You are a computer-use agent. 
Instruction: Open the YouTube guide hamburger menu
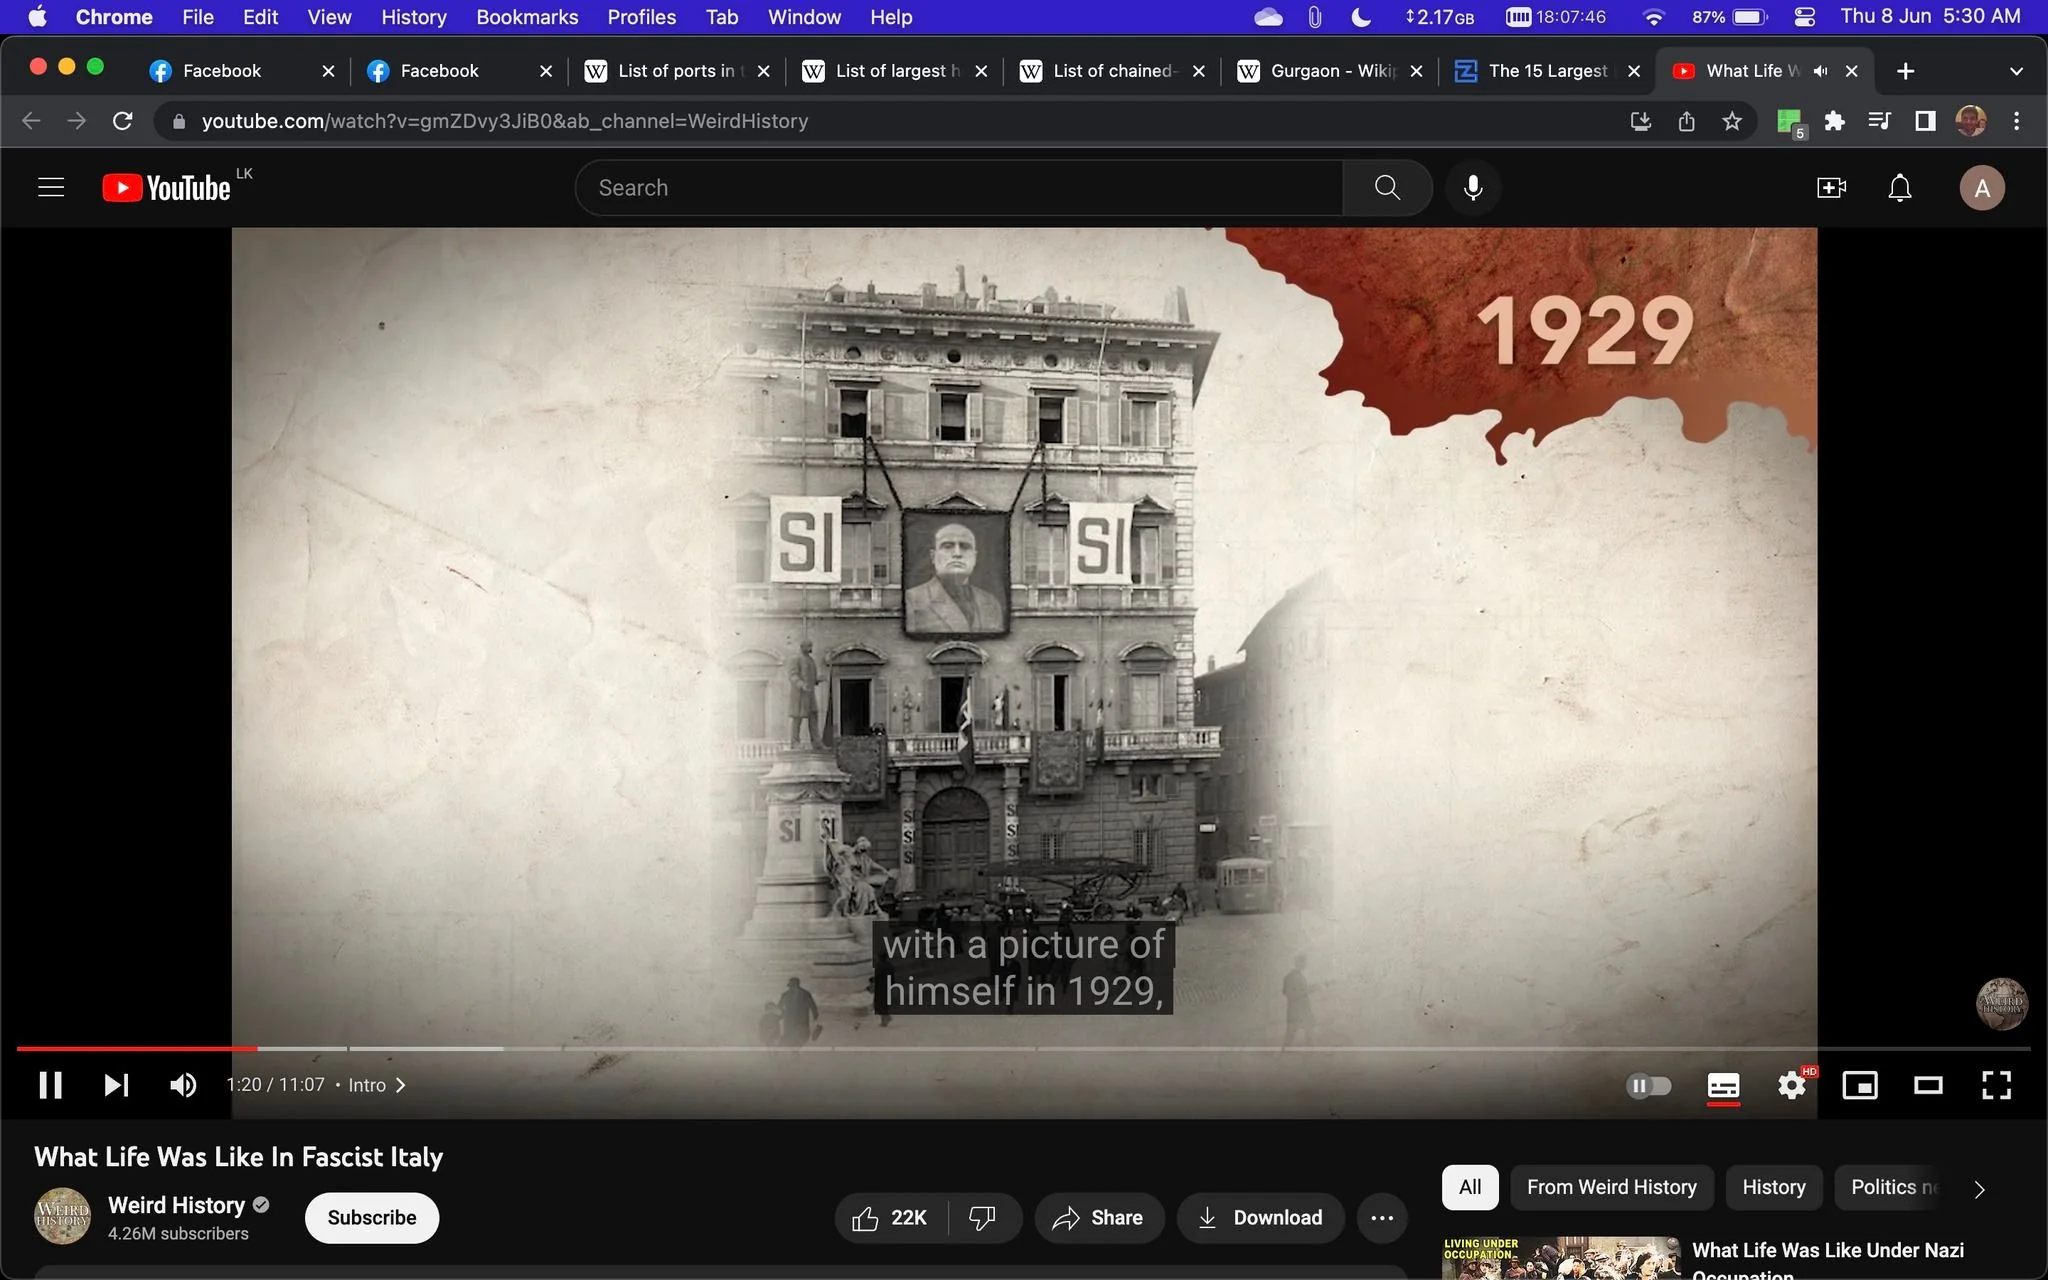tap(51, 188)
